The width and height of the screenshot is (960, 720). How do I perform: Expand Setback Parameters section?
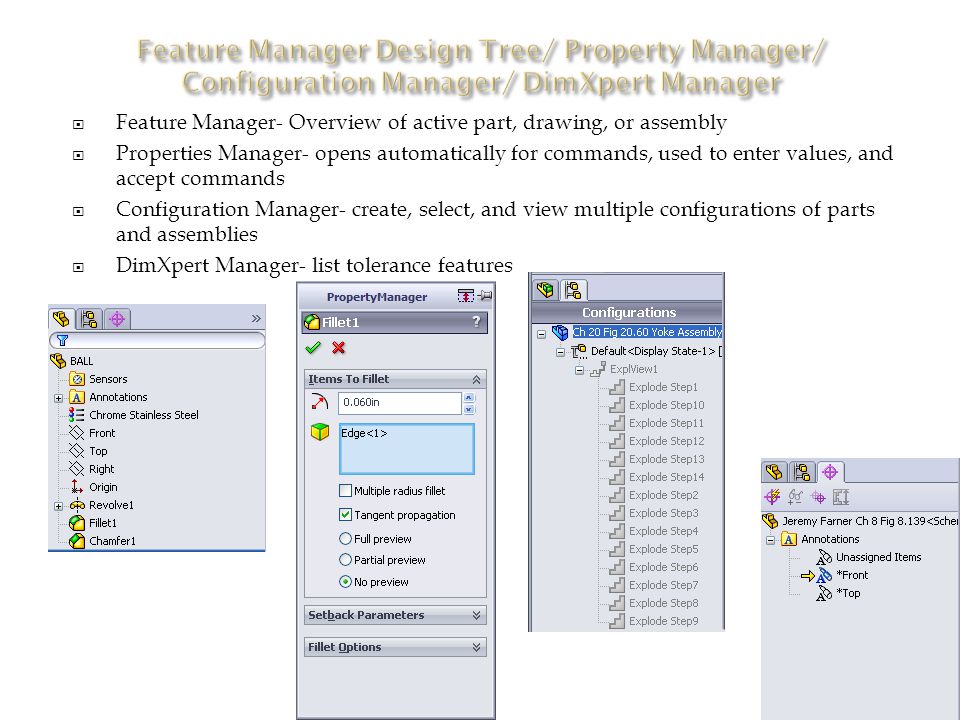[476, 615]
